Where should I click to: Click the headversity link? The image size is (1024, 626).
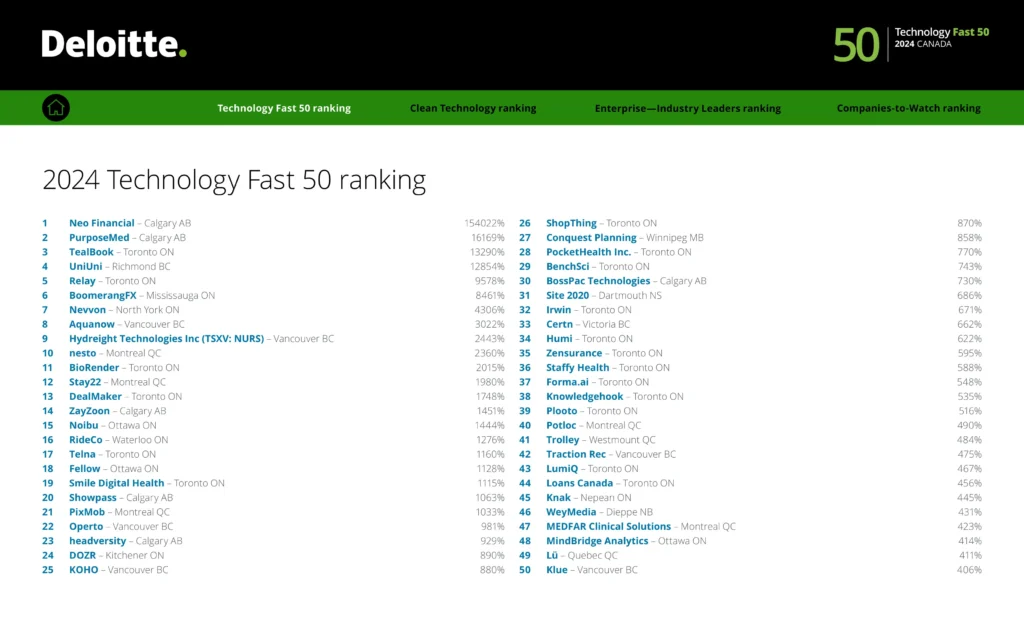98,540
